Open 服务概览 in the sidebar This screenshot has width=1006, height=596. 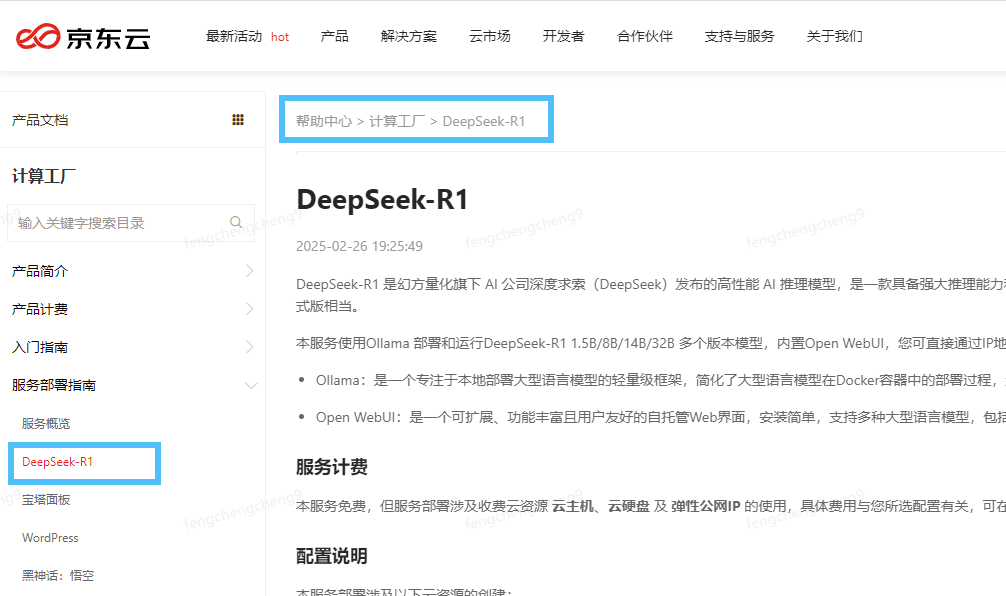pyautogui.click(x=46, y=423)
